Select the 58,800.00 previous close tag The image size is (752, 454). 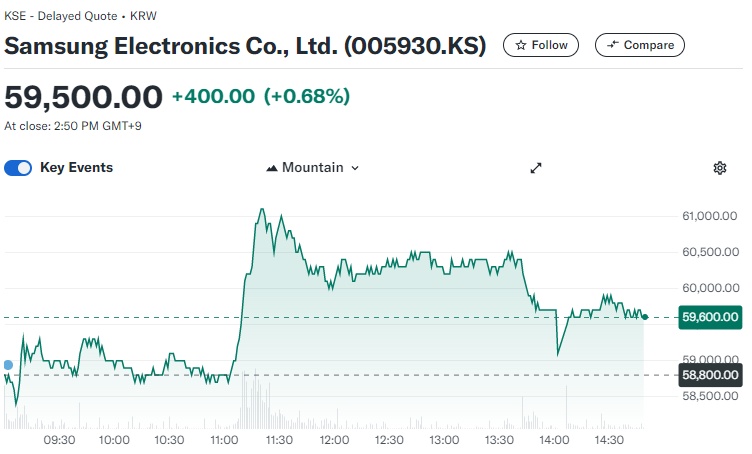pyautogui.click(x=710, y=375)
